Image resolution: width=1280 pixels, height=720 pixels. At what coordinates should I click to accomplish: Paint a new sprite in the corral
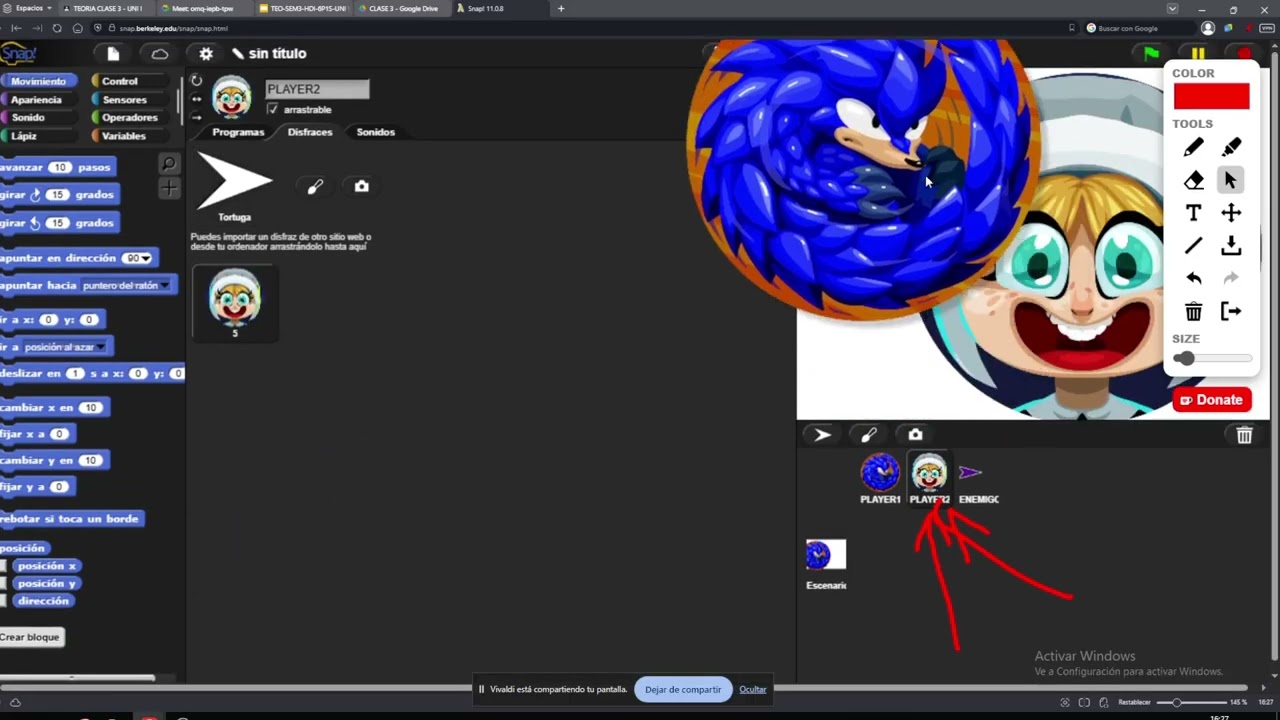tap(868, 434)
